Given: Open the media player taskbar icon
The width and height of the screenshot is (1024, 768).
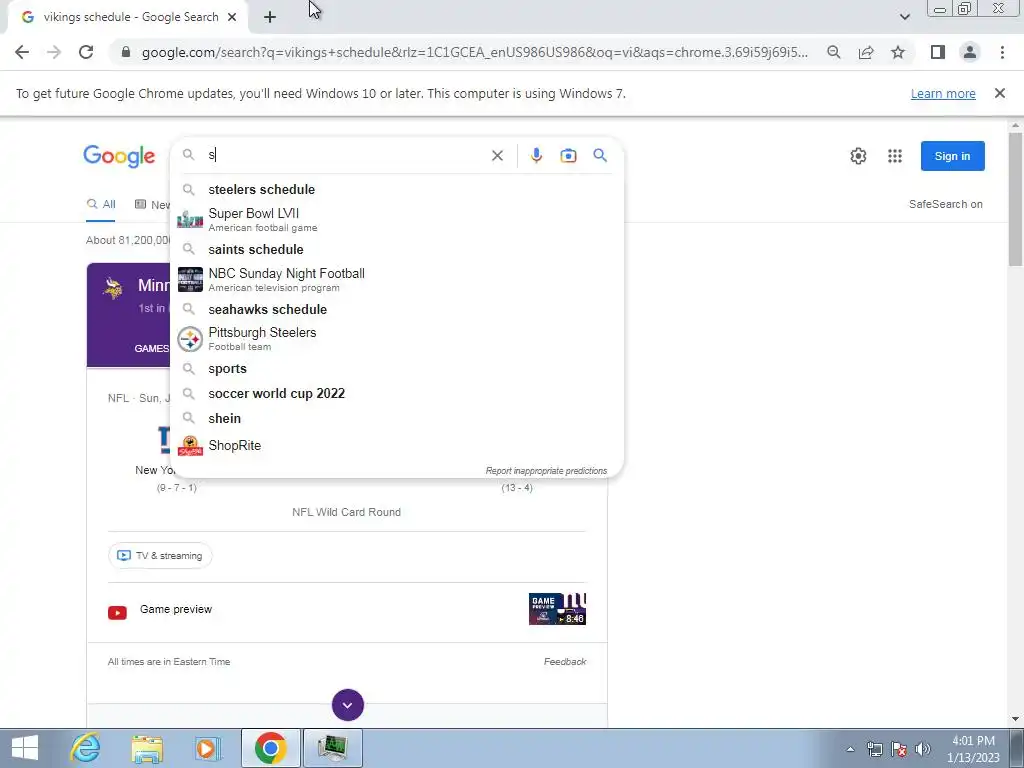Looking at the screenshot, I should tap(208, 748).
